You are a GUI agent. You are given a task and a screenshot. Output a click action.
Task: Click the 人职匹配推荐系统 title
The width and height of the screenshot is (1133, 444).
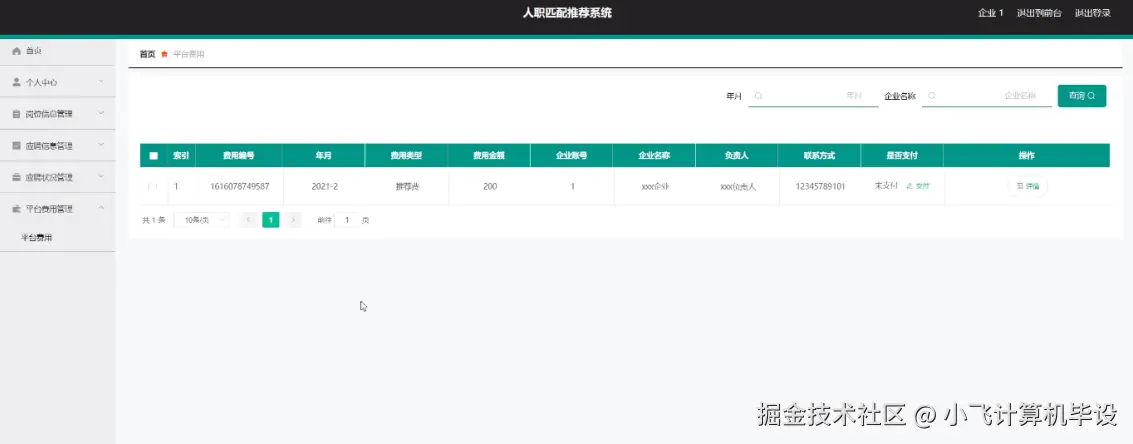(x=567, y=13)
